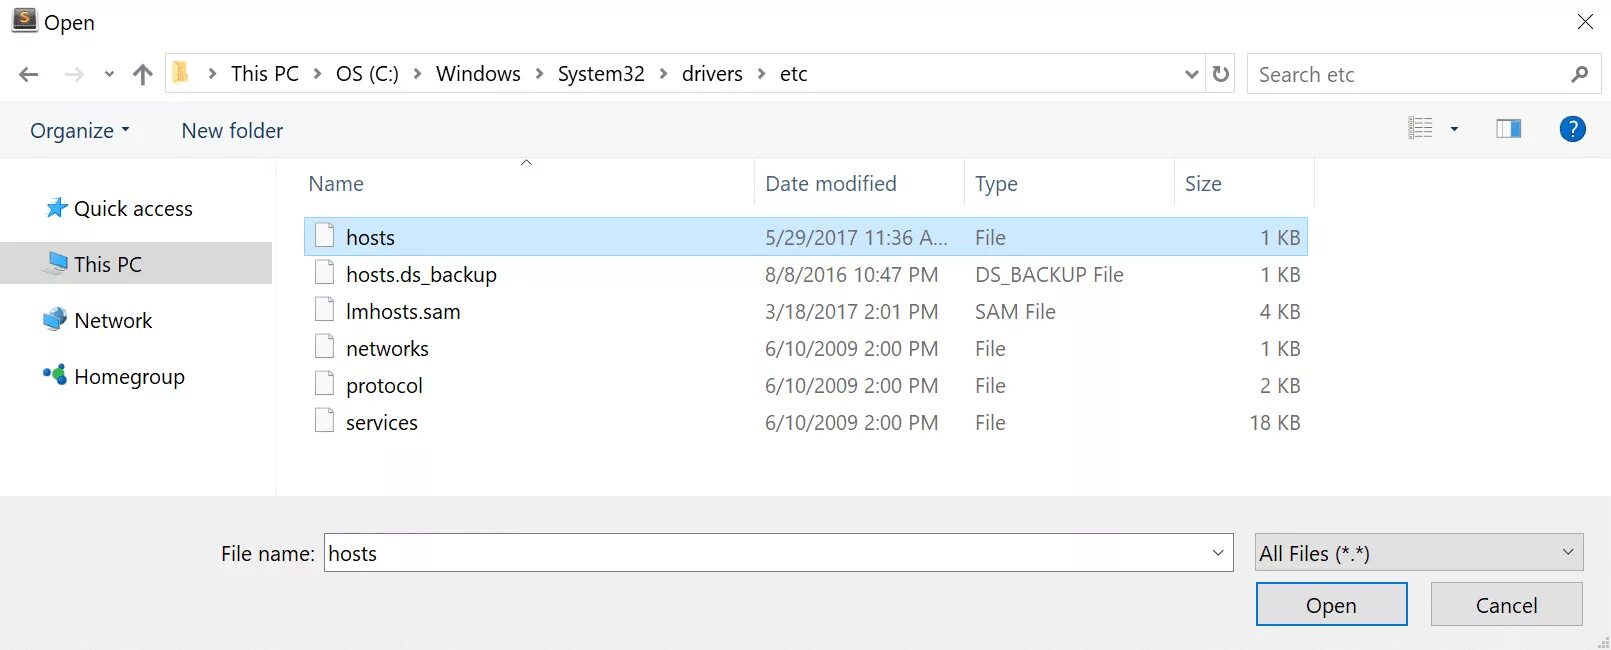1611x650 pixels.
Task: Navigate to System32 in breadcrumb
Action: 601,74
